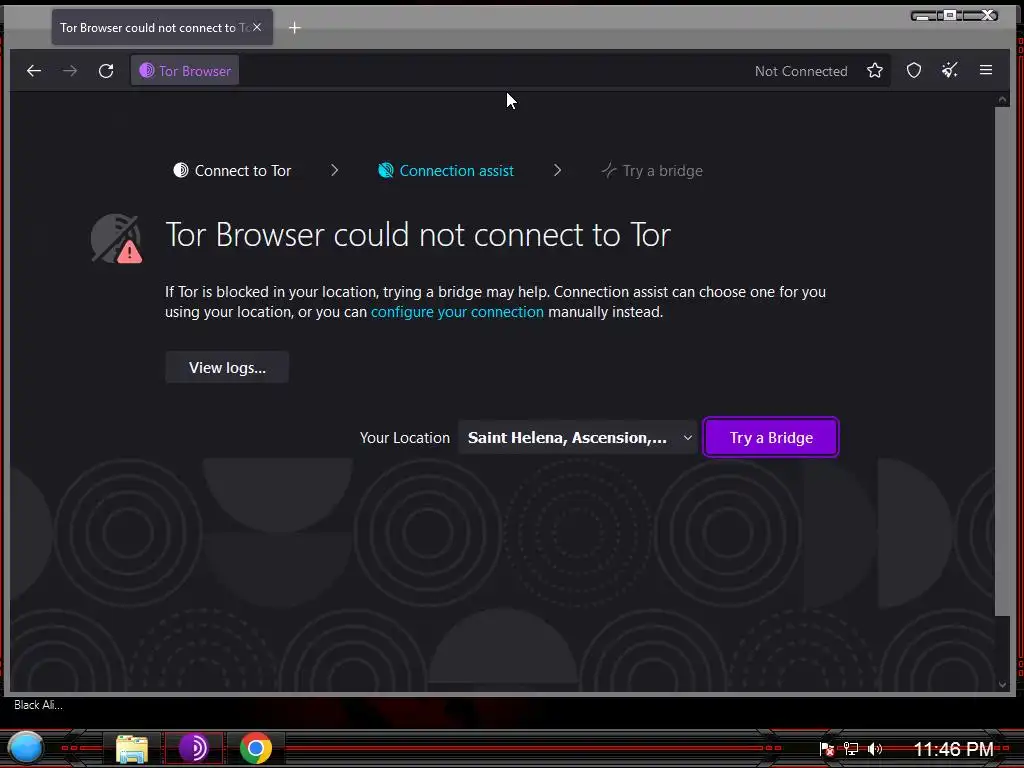Click the volume speaker tray icon
Viewport: 1024px width, 768px height.
pyautogui.click(x=875, y=749)
